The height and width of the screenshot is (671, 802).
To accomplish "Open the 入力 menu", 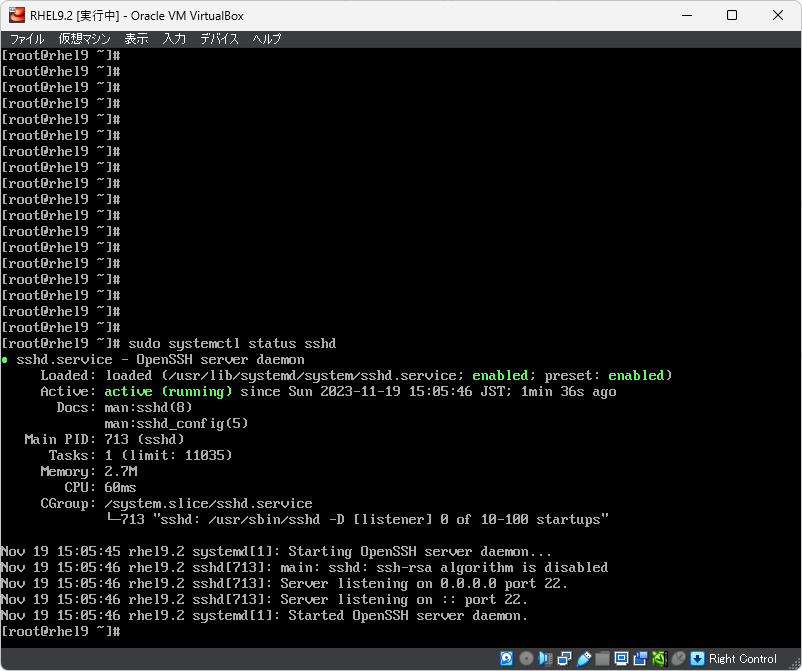I will [x=174, y=39].
